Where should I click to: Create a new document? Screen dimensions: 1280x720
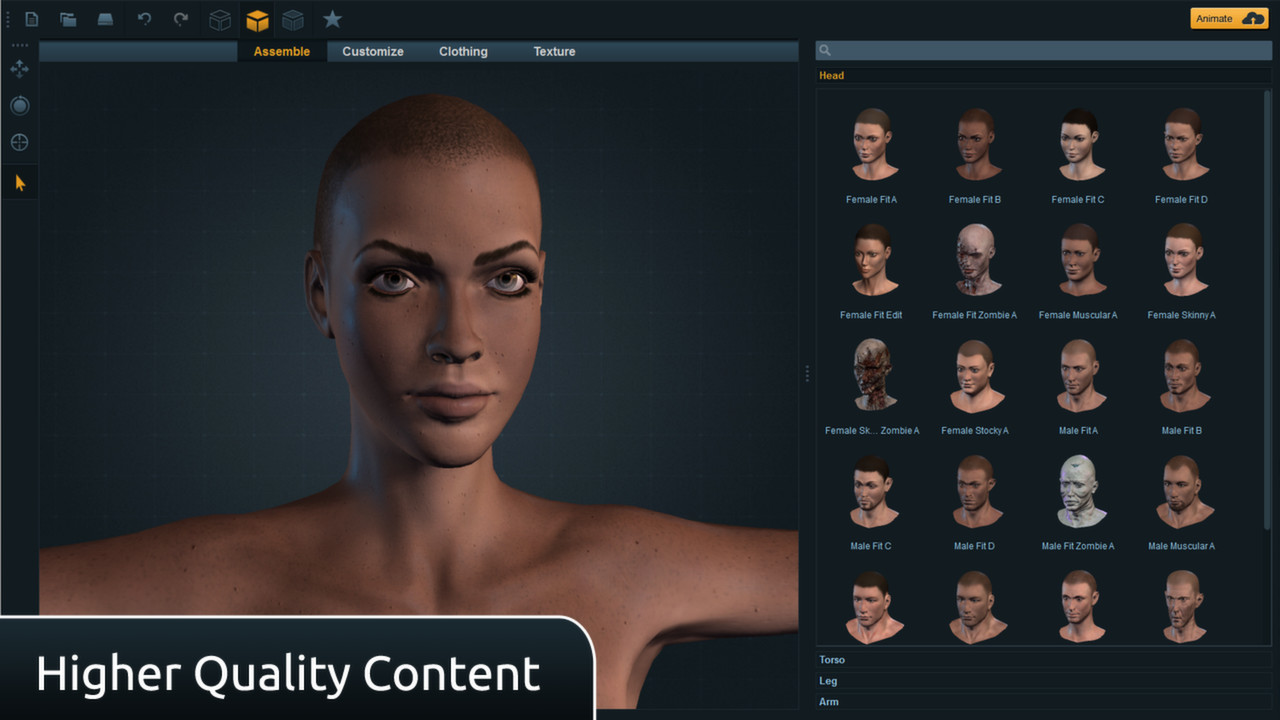coord(30,18)
